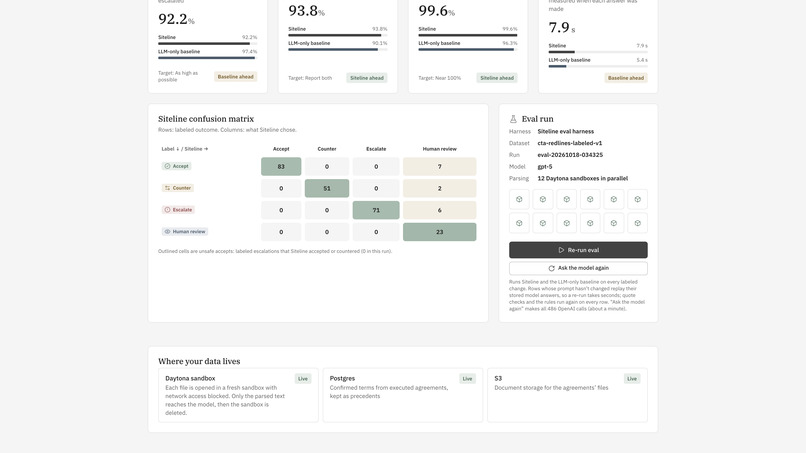Image resolution: width=806 pixels, height=453 pixels.
Task: Open the S3 card title
Action: pos(498,378)
